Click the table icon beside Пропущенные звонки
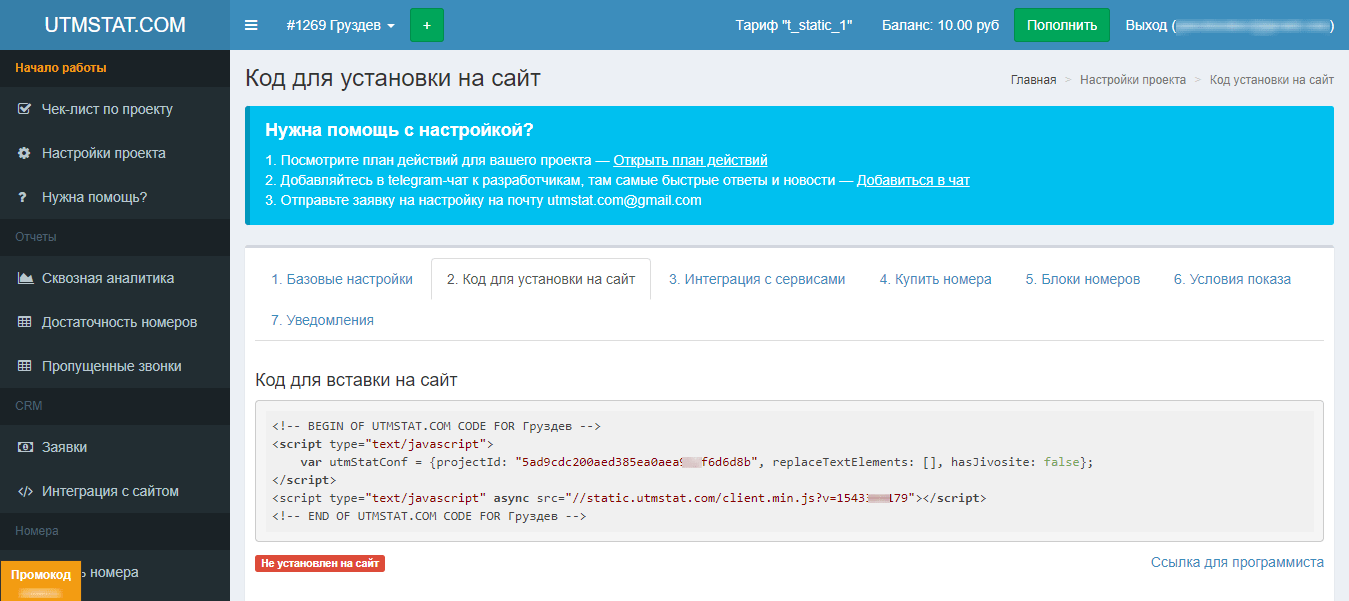The image size is (1349, 601). tap(25, 366)
